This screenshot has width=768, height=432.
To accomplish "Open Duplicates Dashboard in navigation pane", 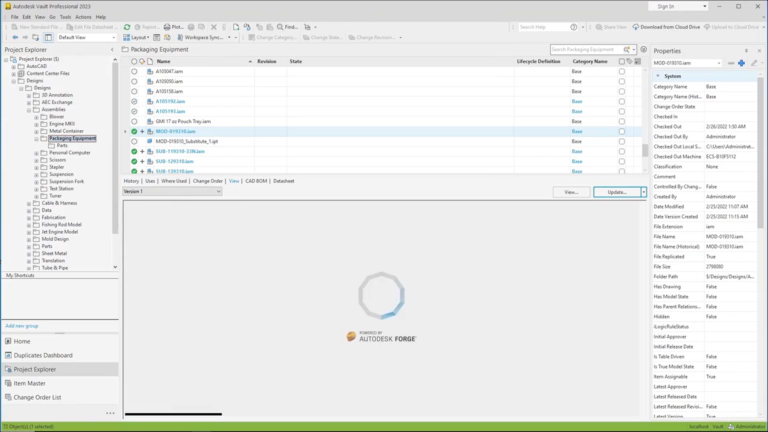I will point(43,355).
